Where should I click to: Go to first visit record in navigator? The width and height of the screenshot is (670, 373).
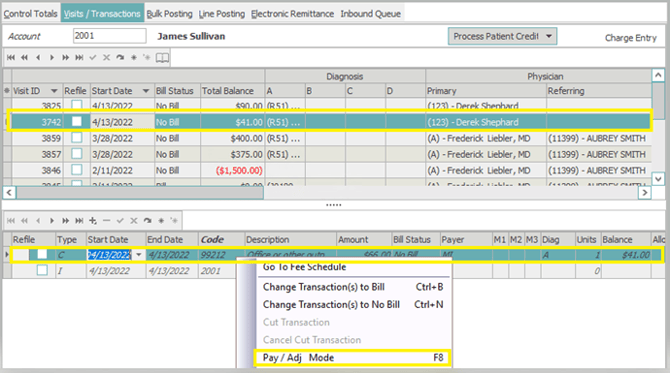pos(11,57)
